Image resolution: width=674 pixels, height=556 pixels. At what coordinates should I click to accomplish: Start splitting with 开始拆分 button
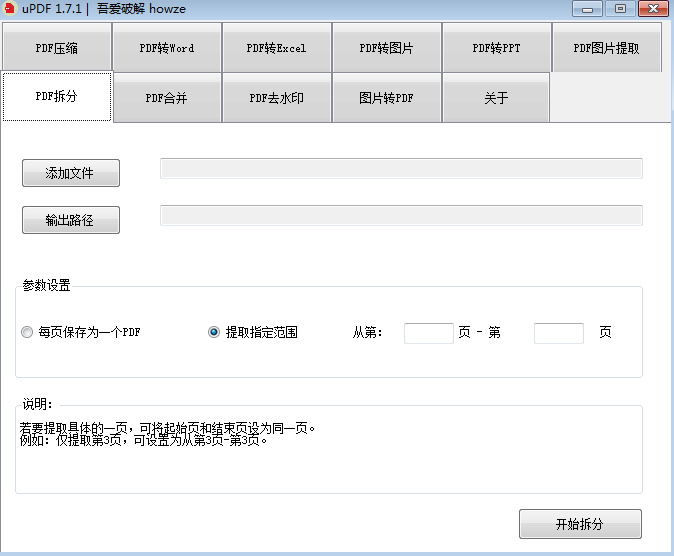point(580,524)
